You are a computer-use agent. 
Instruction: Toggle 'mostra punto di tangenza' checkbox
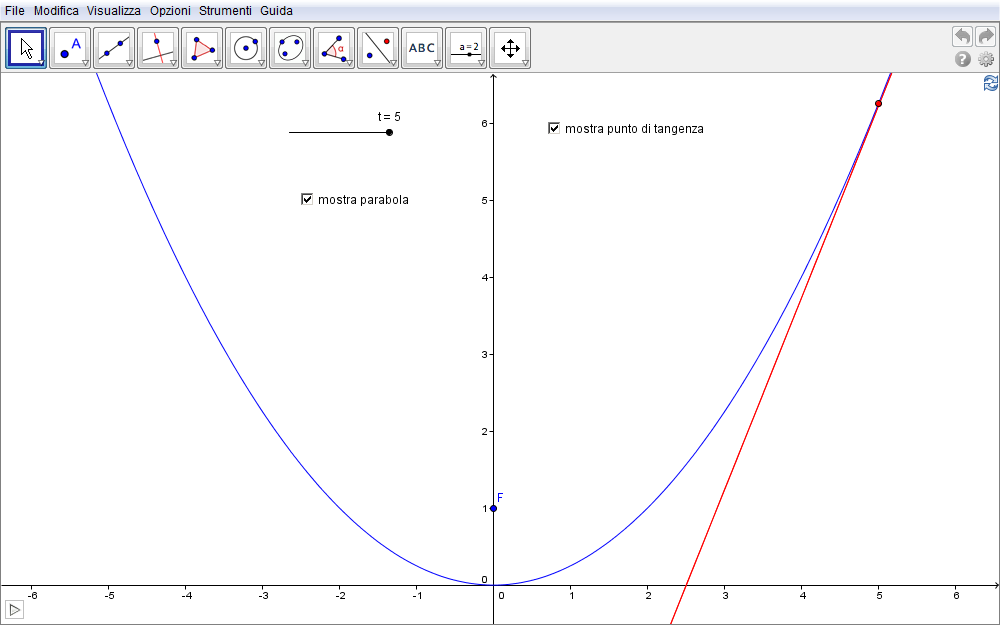coord(554,128)
